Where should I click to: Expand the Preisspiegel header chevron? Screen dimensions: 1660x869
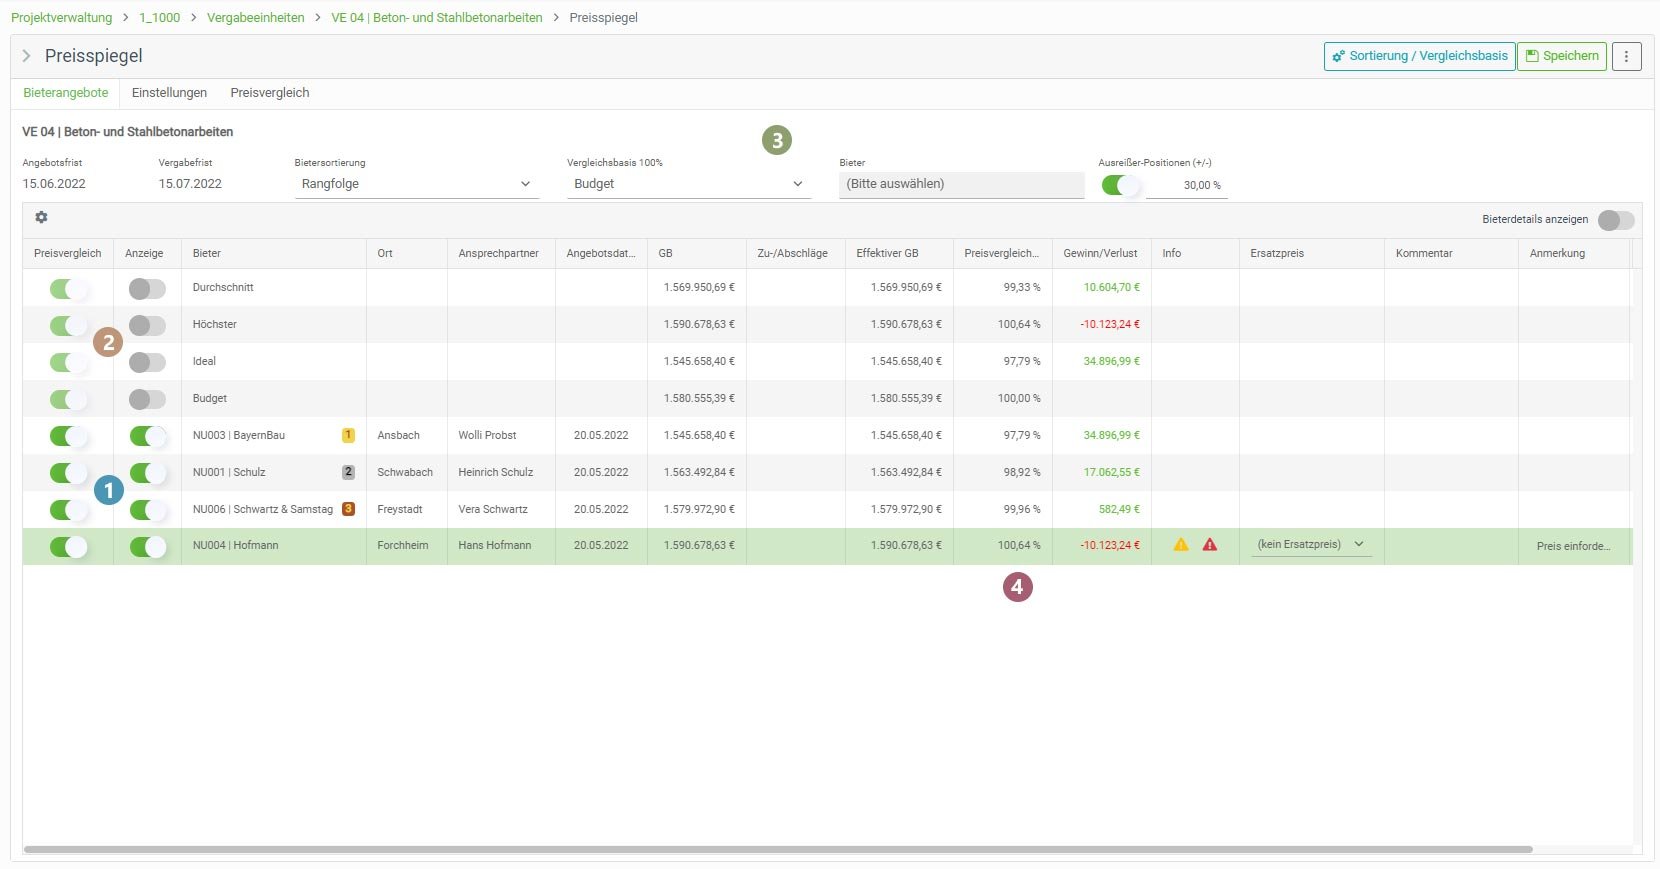(27, 56)
